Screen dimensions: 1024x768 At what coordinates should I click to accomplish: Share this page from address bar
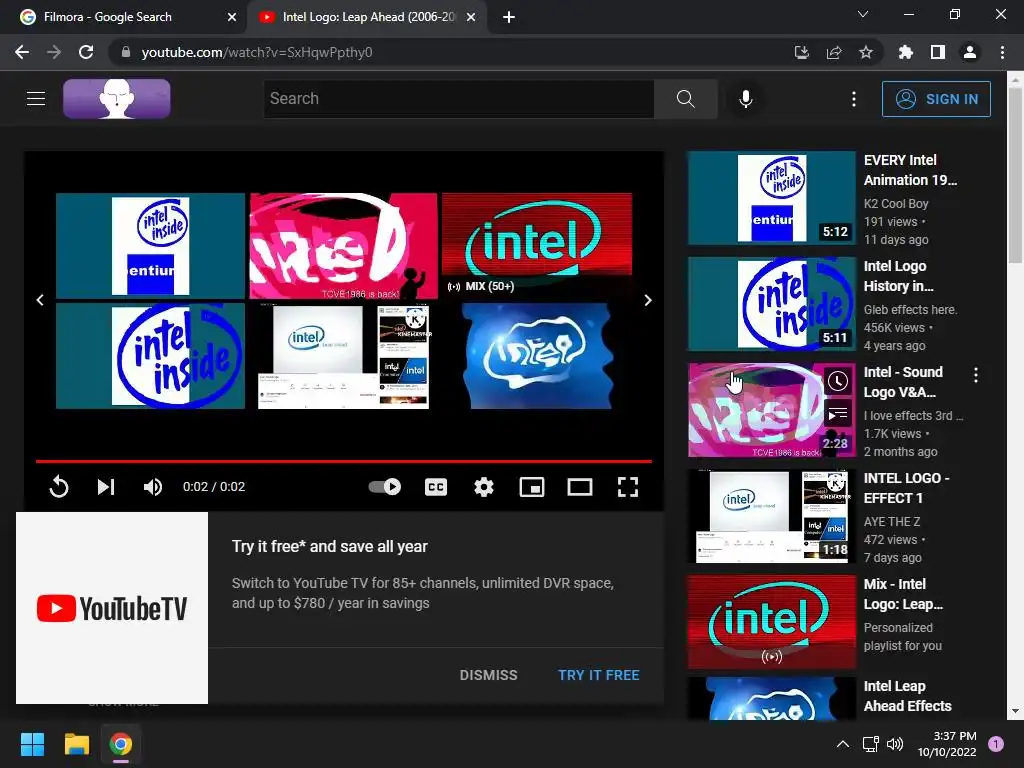[x=833, y=52]
